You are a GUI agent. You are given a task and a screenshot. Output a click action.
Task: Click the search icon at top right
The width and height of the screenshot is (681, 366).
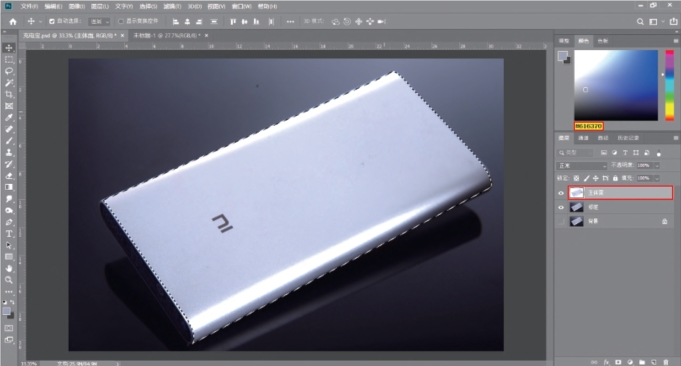pos(640,21)
